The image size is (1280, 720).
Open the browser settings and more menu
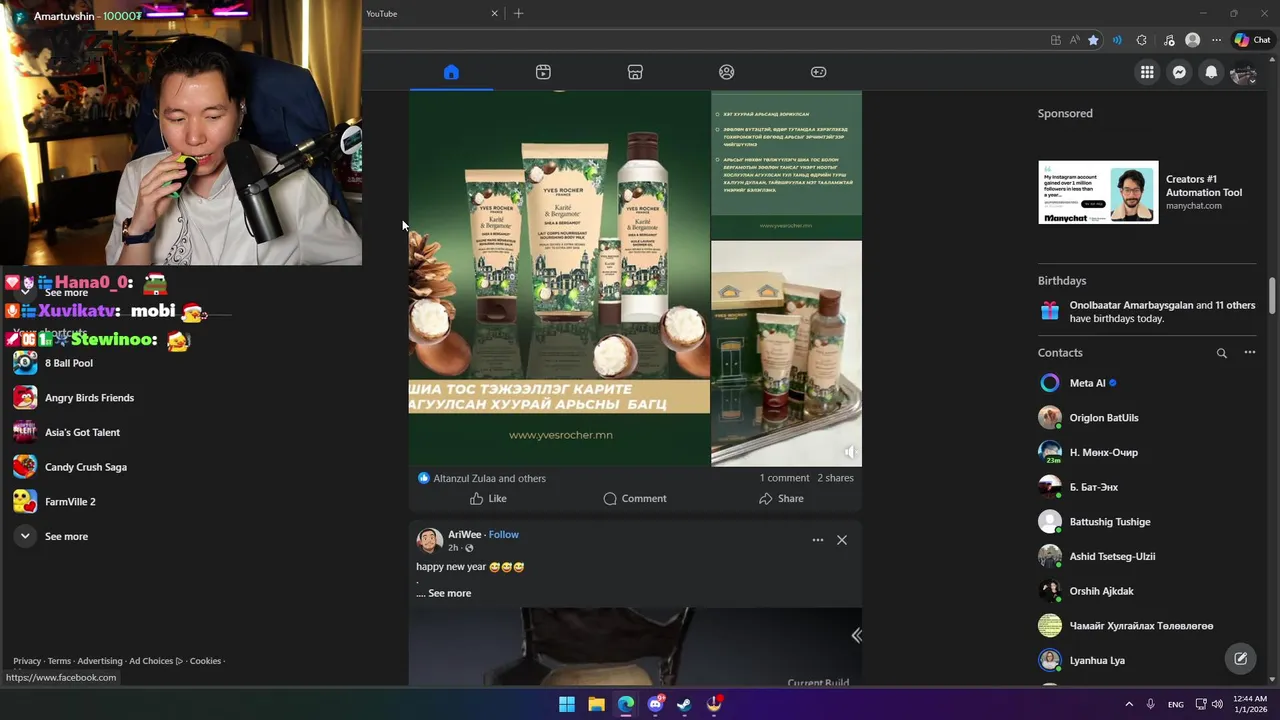coord(1216,40)
